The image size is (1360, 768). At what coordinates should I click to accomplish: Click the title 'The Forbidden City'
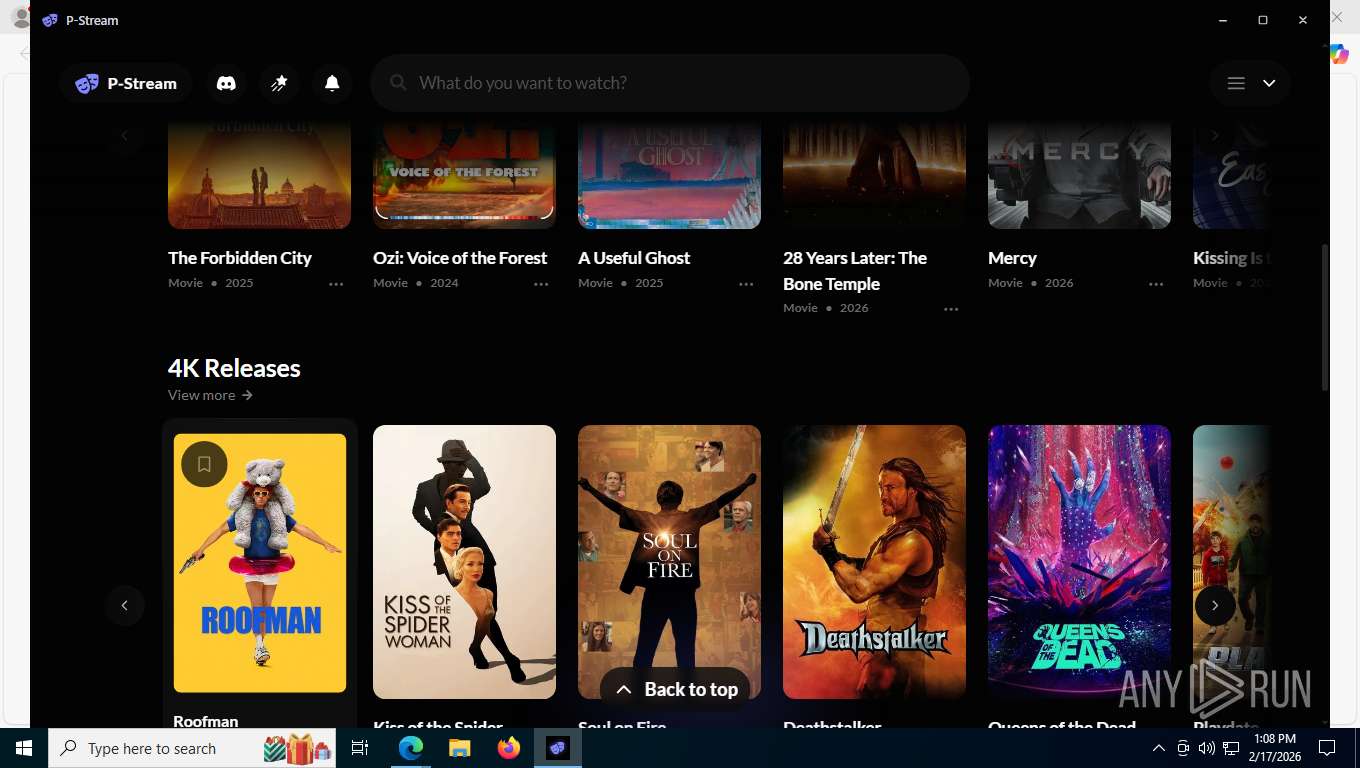(240, 258)
